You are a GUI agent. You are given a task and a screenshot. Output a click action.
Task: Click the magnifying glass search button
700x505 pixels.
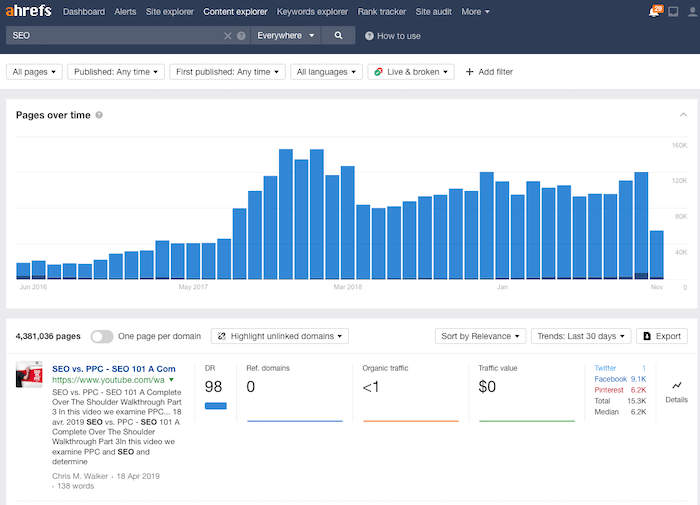338,35
